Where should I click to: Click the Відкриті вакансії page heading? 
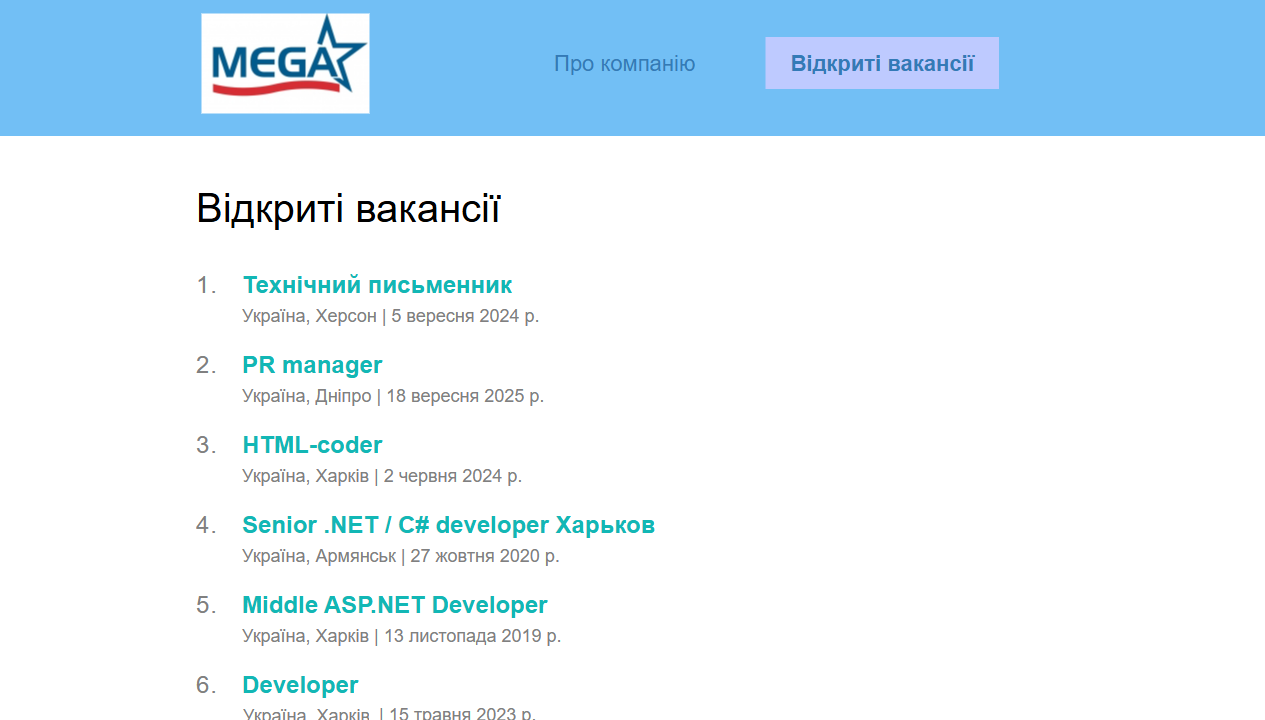pos(348,209)
